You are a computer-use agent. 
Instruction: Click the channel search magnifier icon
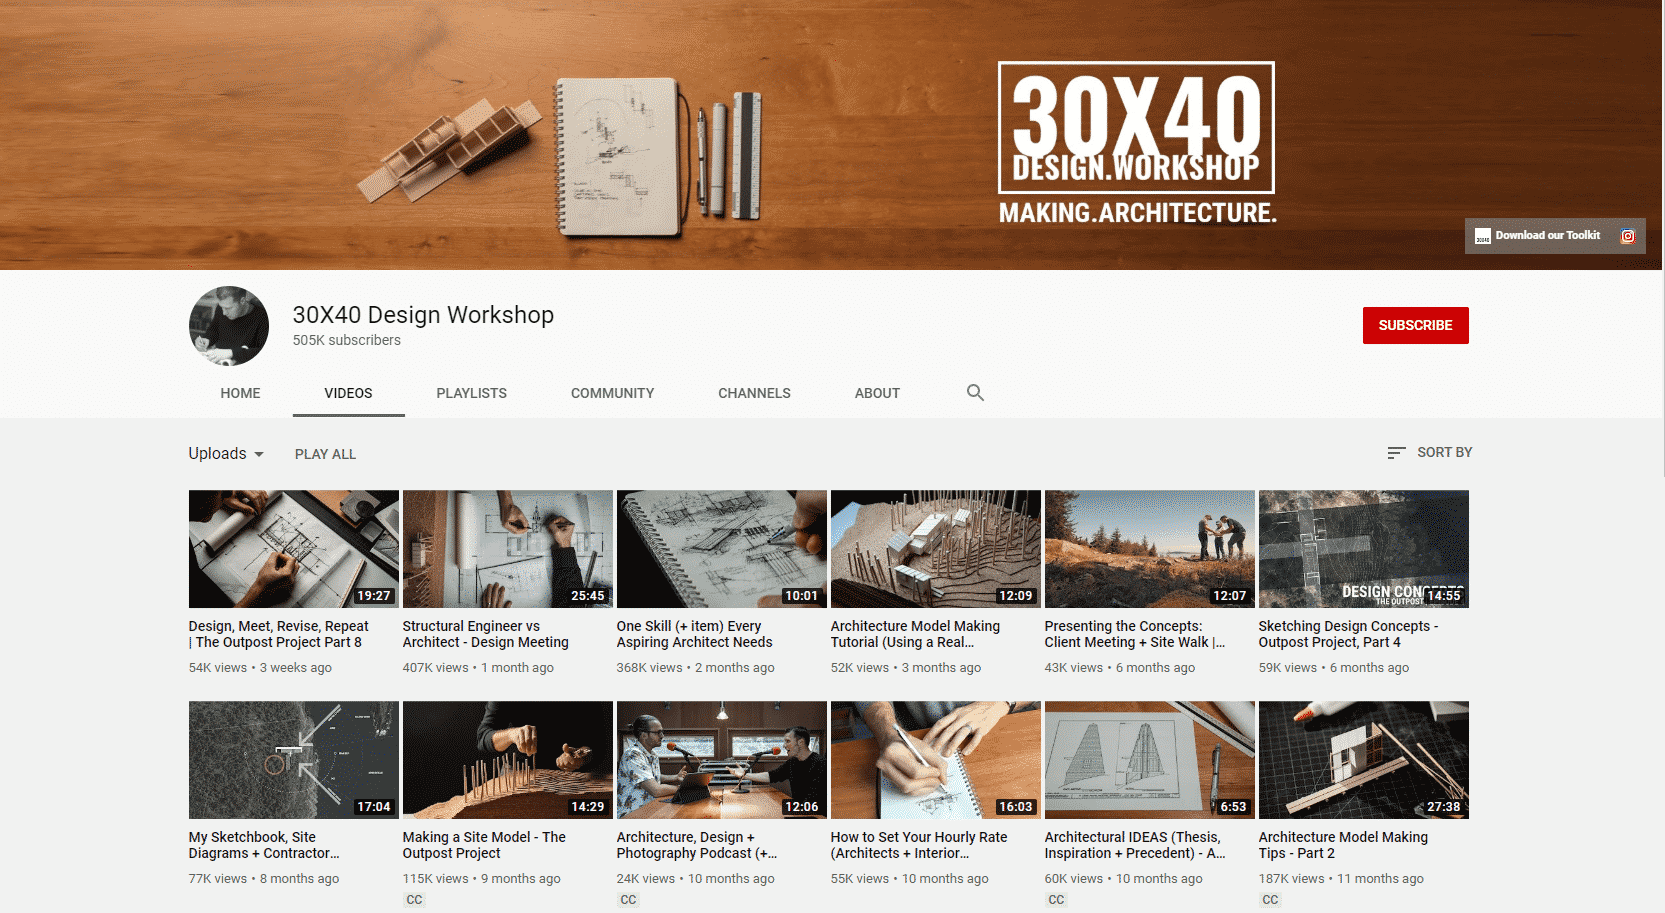(x=975, y=393)
